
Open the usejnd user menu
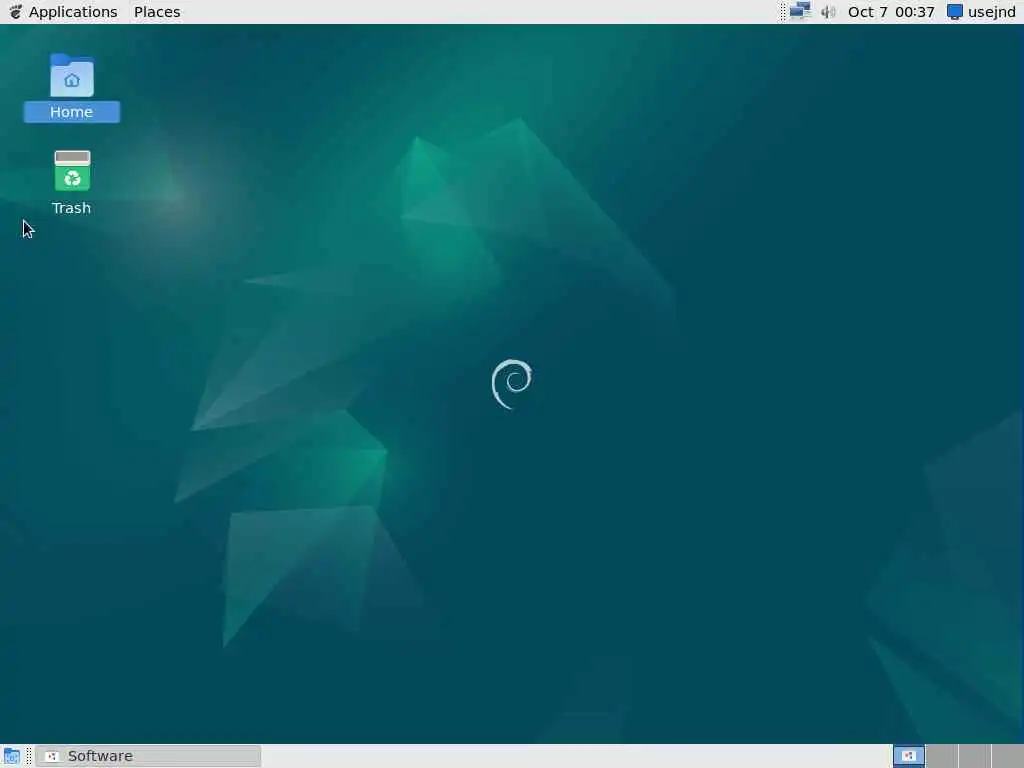pos(982,12)
